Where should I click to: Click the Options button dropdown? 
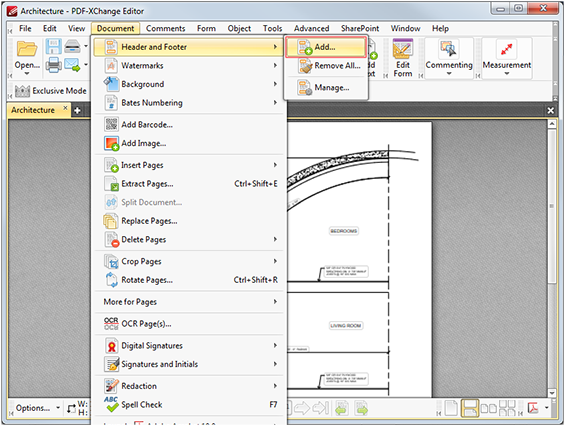tap(37, 408)
